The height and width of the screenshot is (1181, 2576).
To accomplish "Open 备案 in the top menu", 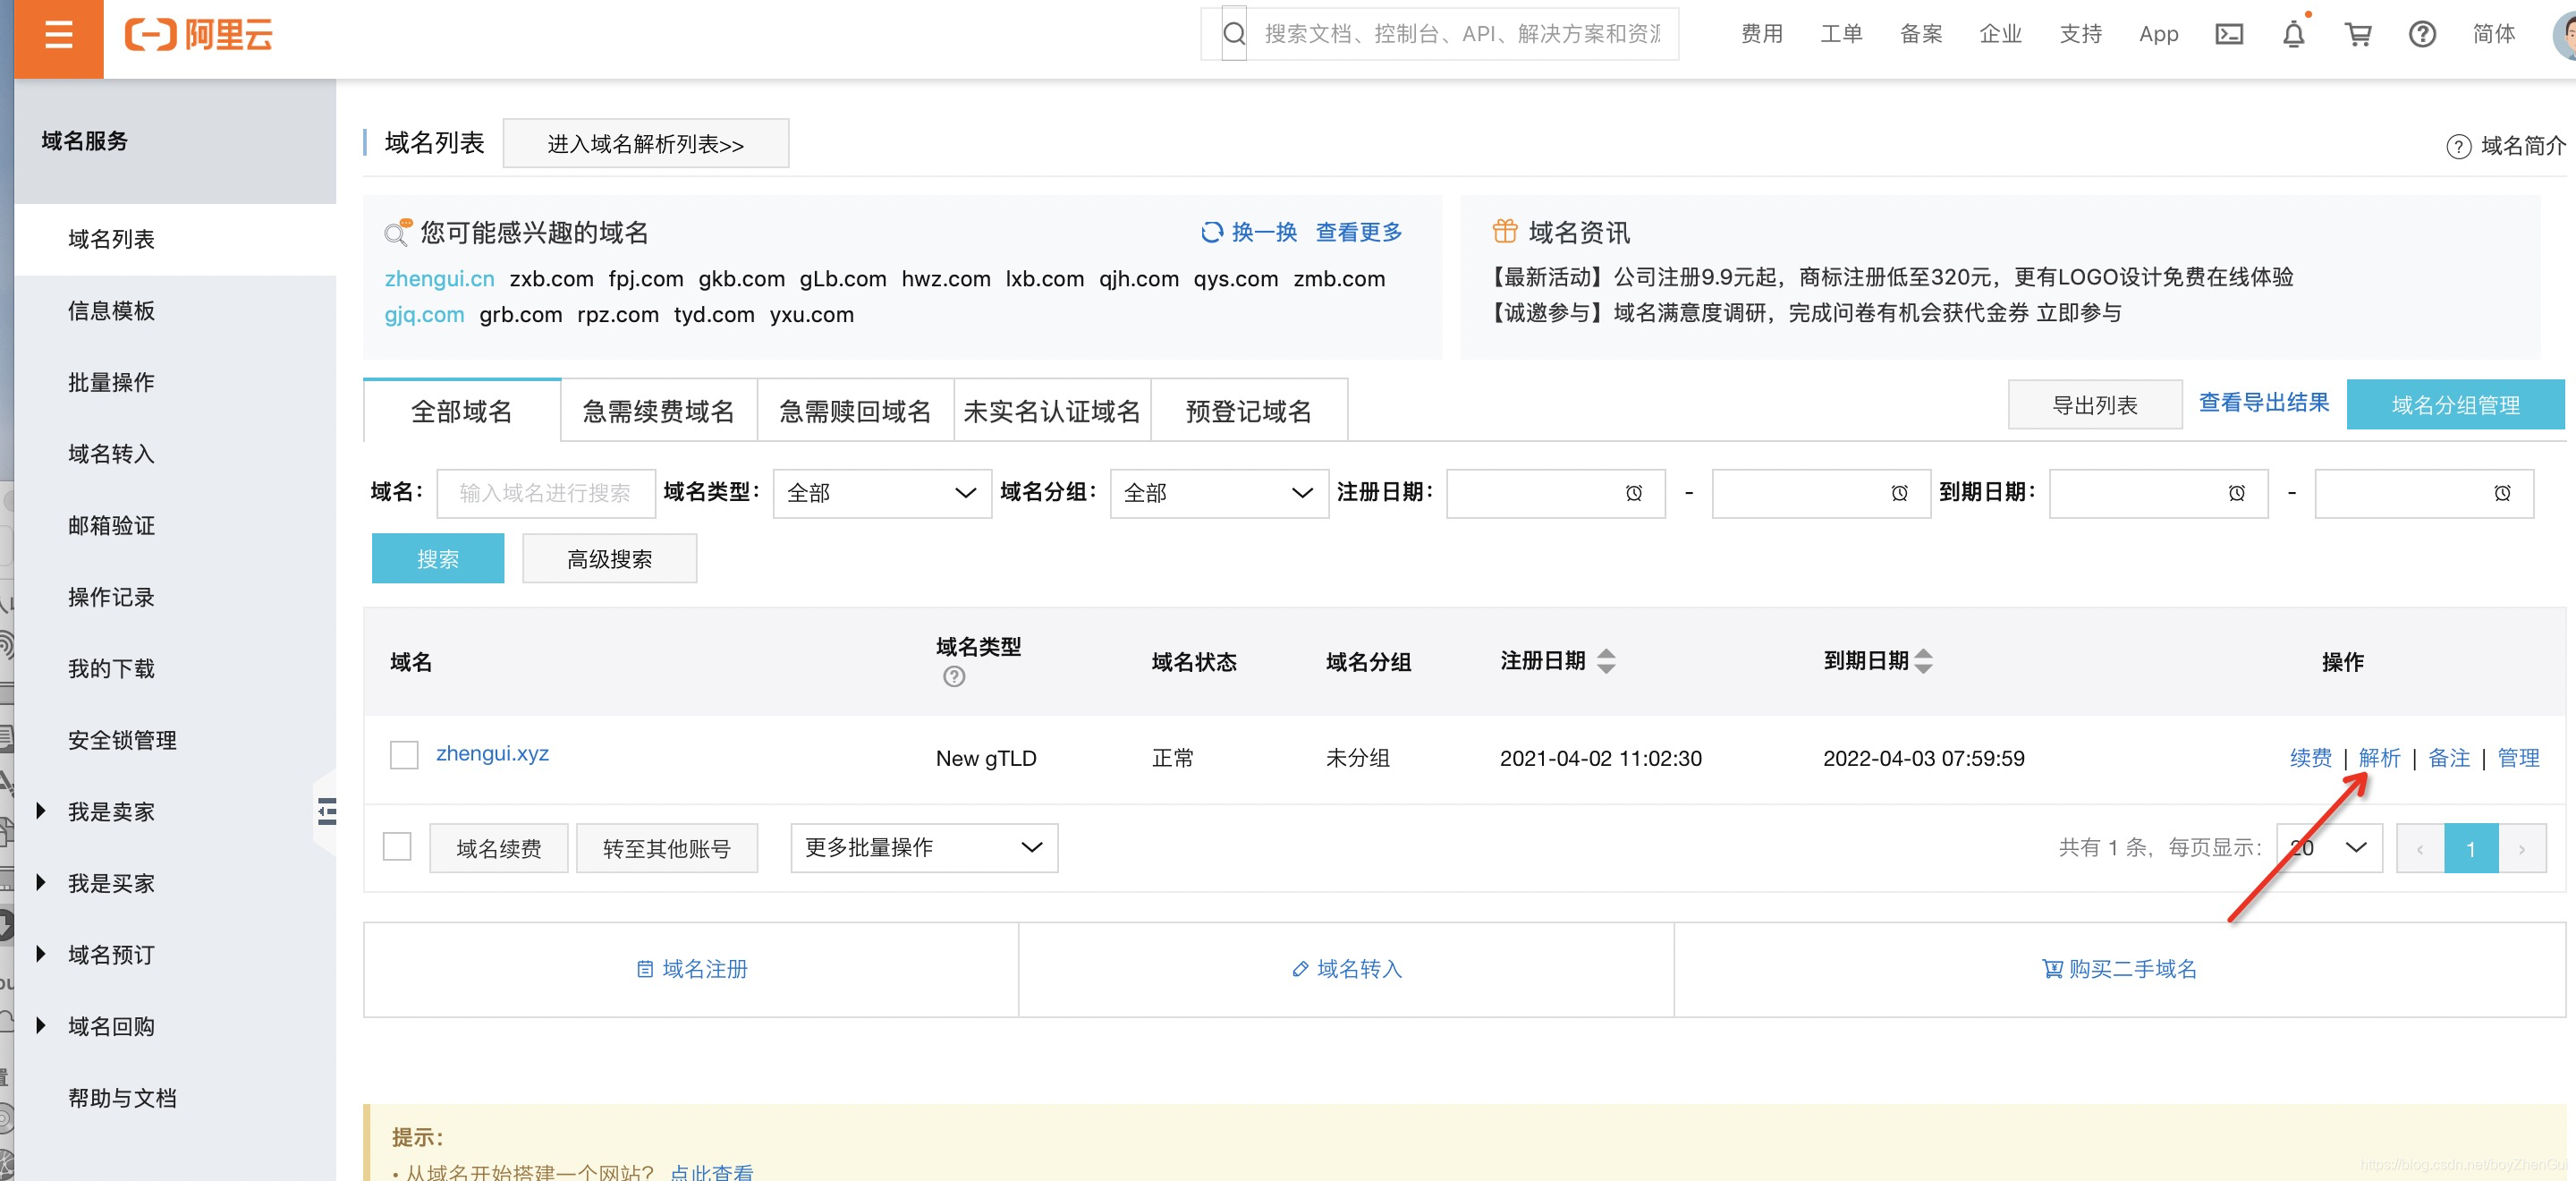I will [x=1921, y=35].
